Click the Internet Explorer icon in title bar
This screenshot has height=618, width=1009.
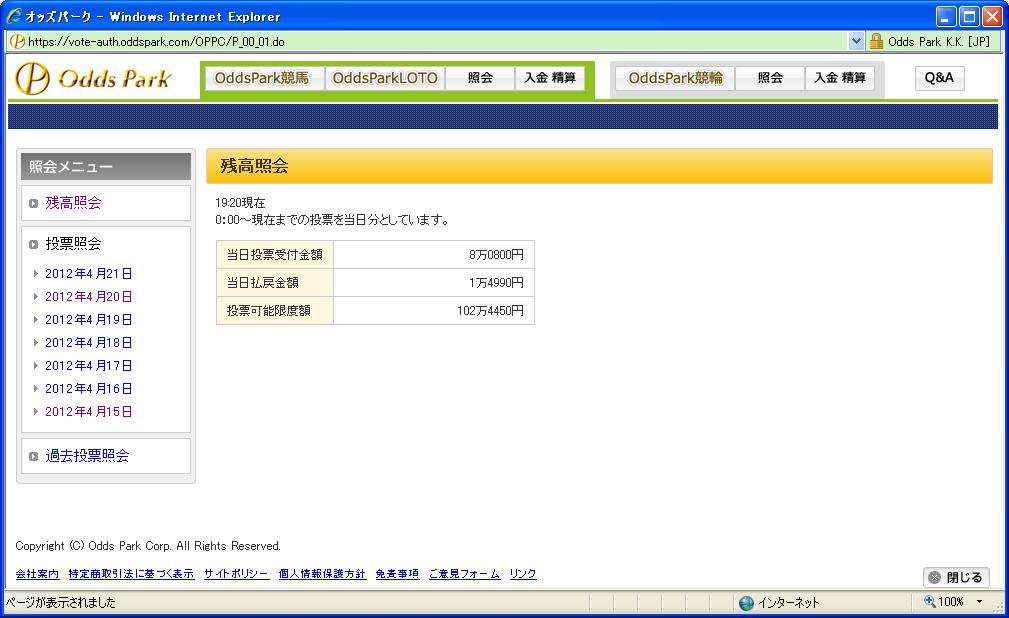[x=14, y=15]
